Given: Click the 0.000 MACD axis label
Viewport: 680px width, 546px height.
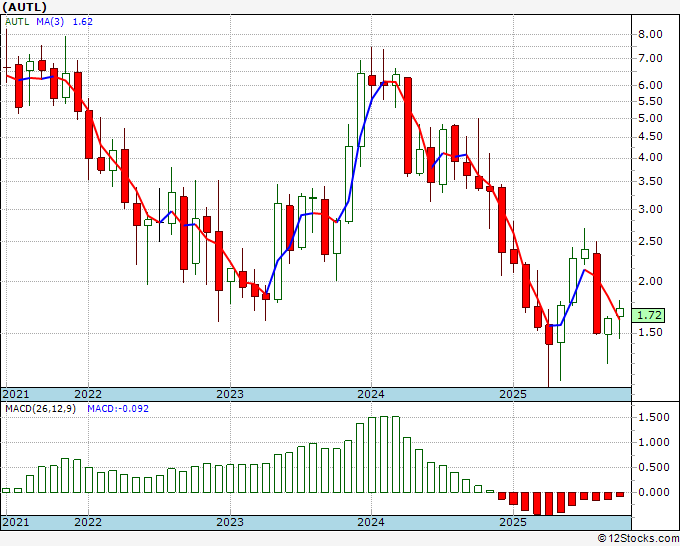Looking at the screenshot, I should coord(653,492).
